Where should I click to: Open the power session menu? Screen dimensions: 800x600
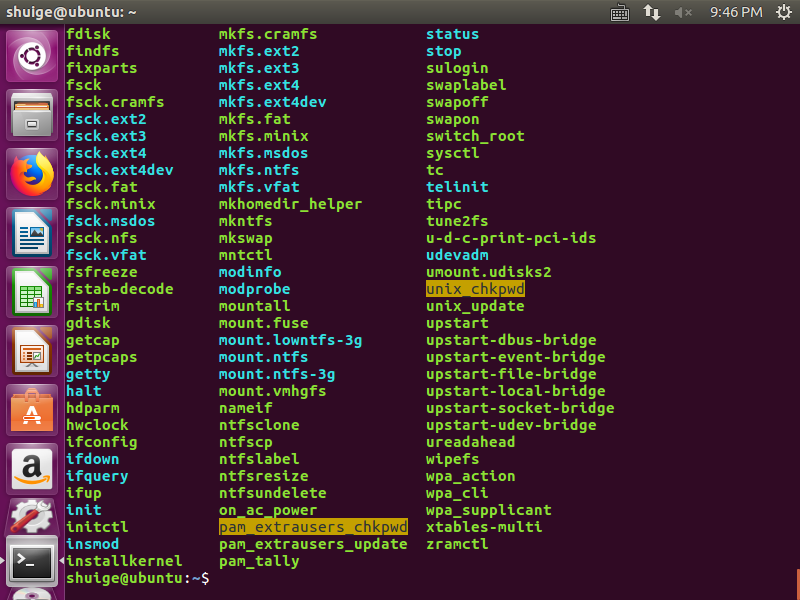pyautogui.click(x=784, y=12)
